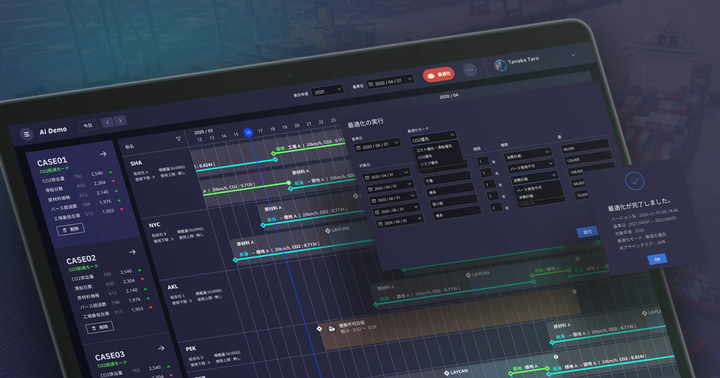Click the next period right arrow
720x378 pixels.
click(x=120, y=121)
